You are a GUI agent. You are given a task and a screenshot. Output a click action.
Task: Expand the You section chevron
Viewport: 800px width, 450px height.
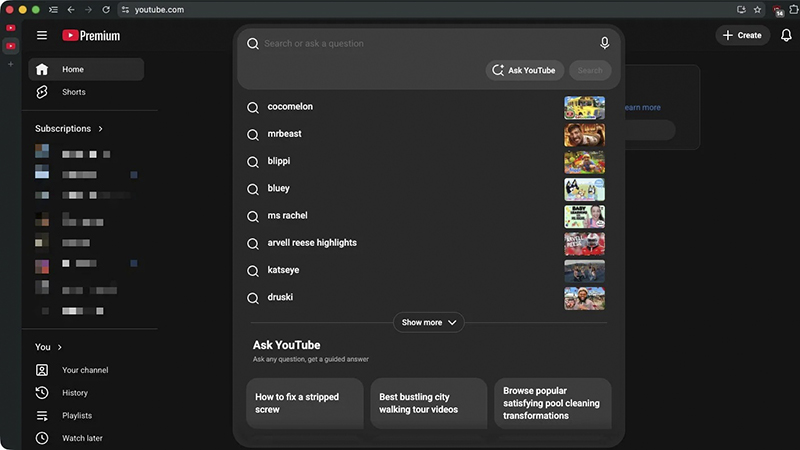60,347
